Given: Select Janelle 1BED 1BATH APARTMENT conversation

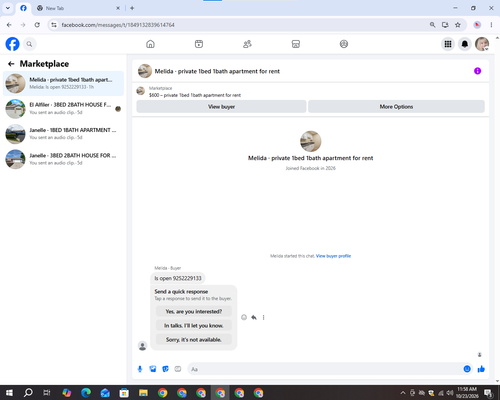Looking at the screenshot, I should (63, 134).
